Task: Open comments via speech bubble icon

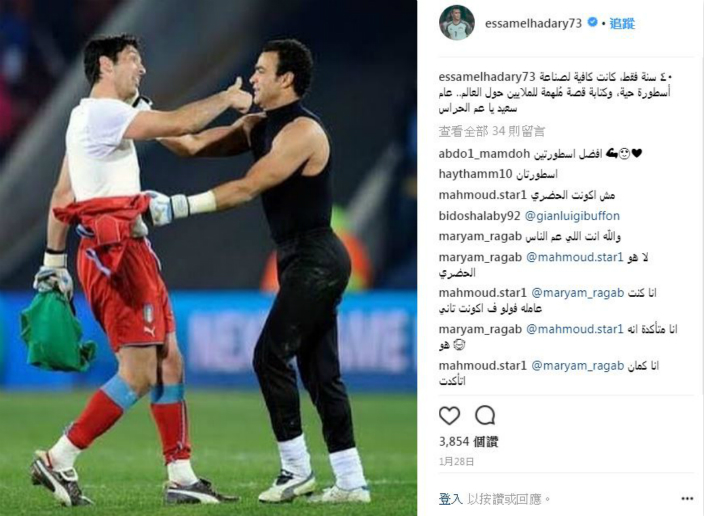Action: (x=485, y=415)
